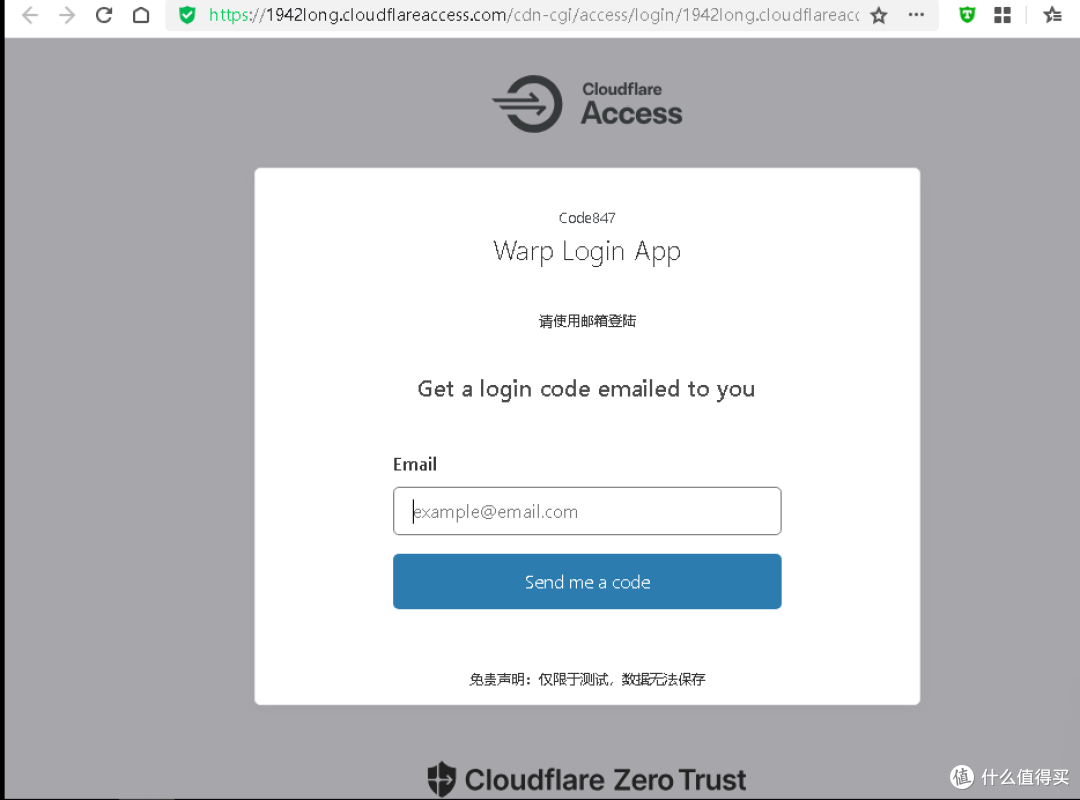Open the three-dot more options menu
Image resolution: width=1080 pixels, height=800 pixels.
coord(916,14)
